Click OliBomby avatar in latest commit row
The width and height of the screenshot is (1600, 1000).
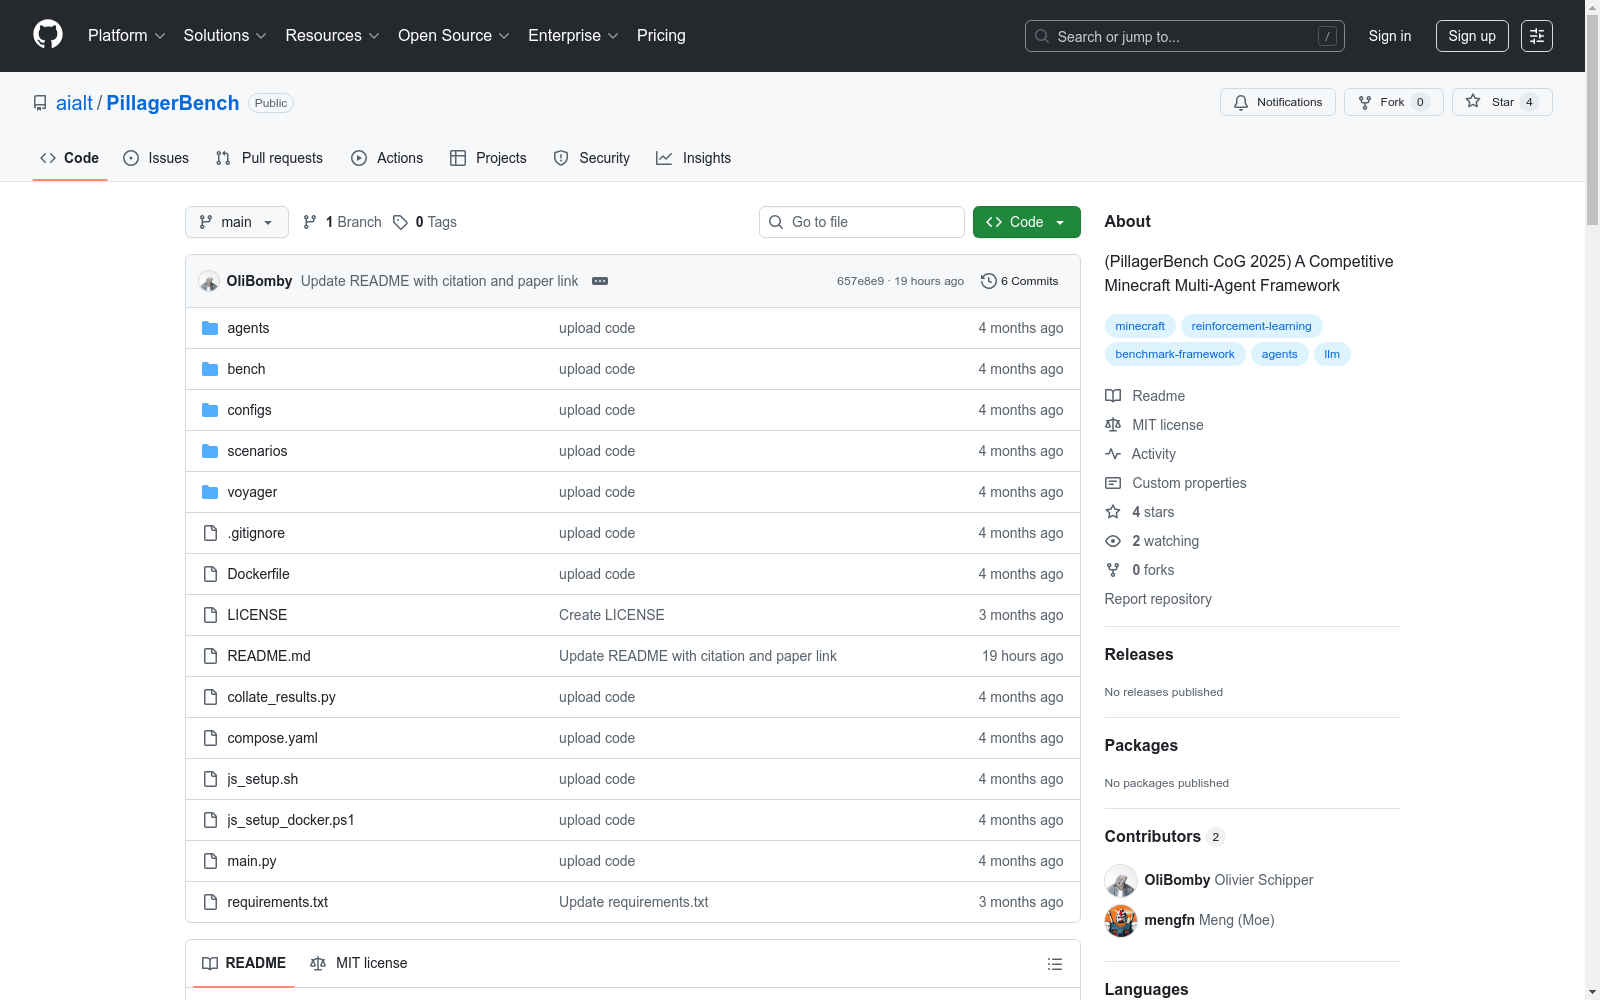(x=209, y=281)
